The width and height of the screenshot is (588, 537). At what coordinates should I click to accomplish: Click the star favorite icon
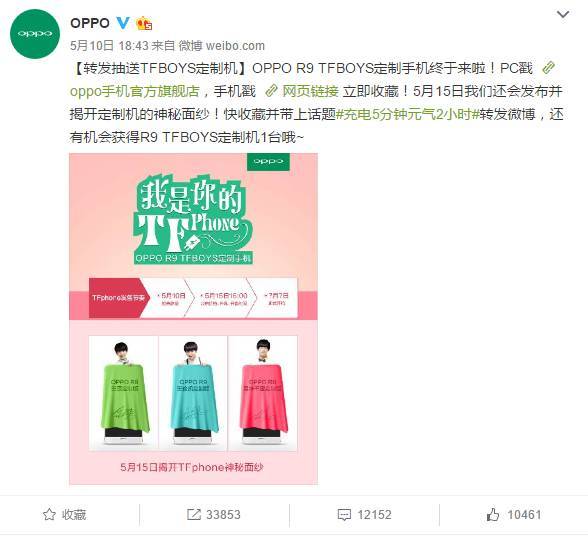(x=49, y=514)
